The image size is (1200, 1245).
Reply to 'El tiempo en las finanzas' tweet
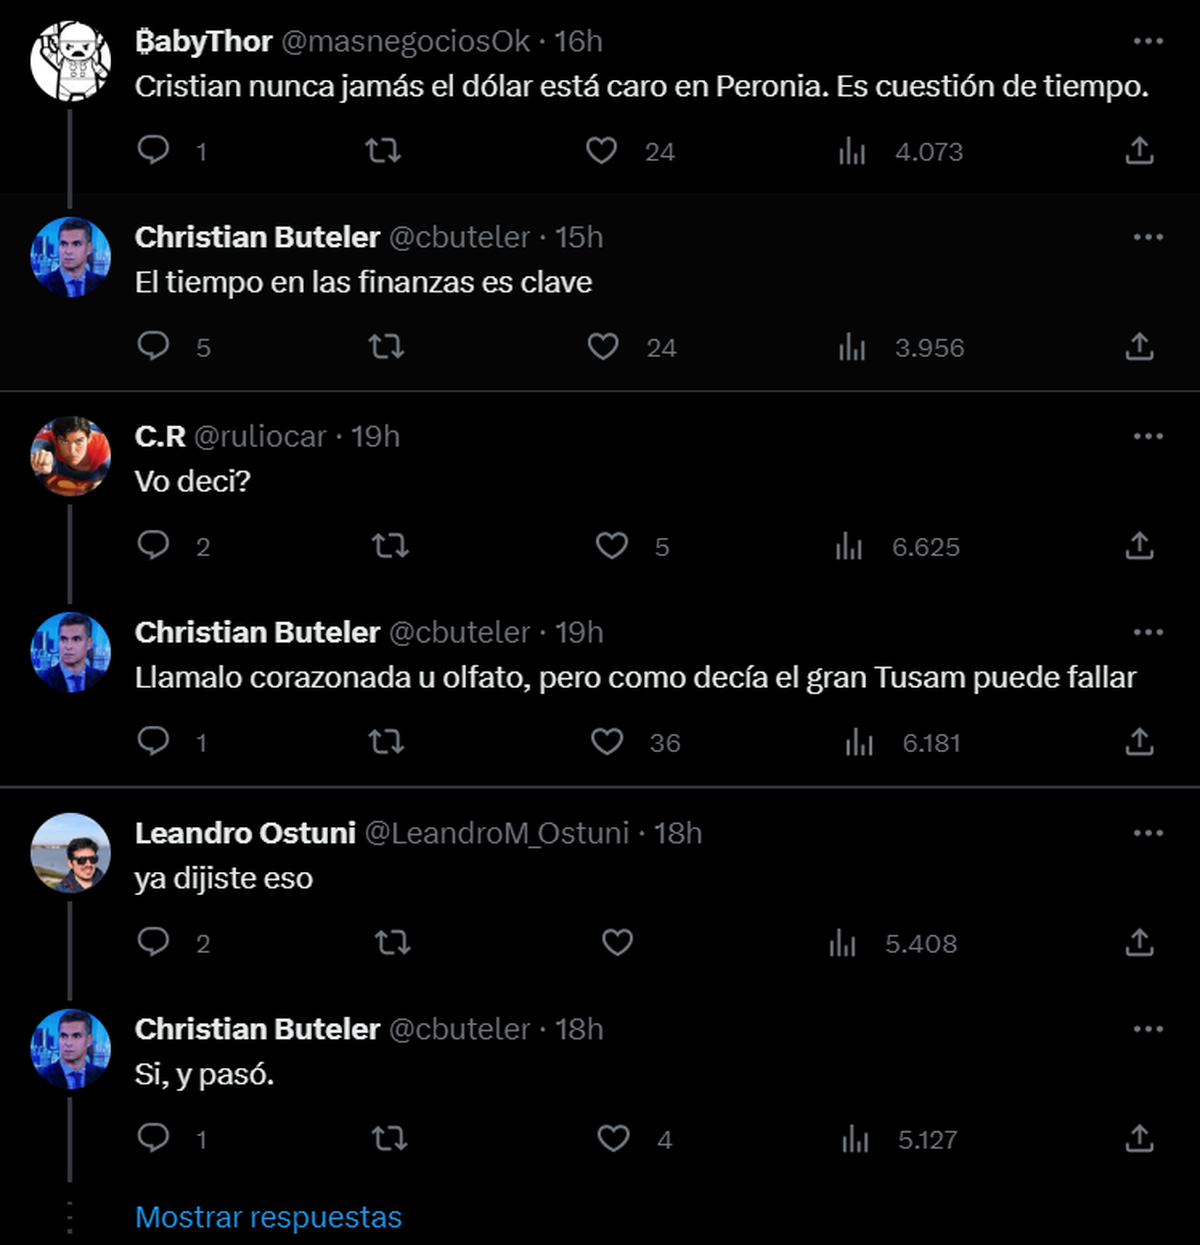click(153, 346)
